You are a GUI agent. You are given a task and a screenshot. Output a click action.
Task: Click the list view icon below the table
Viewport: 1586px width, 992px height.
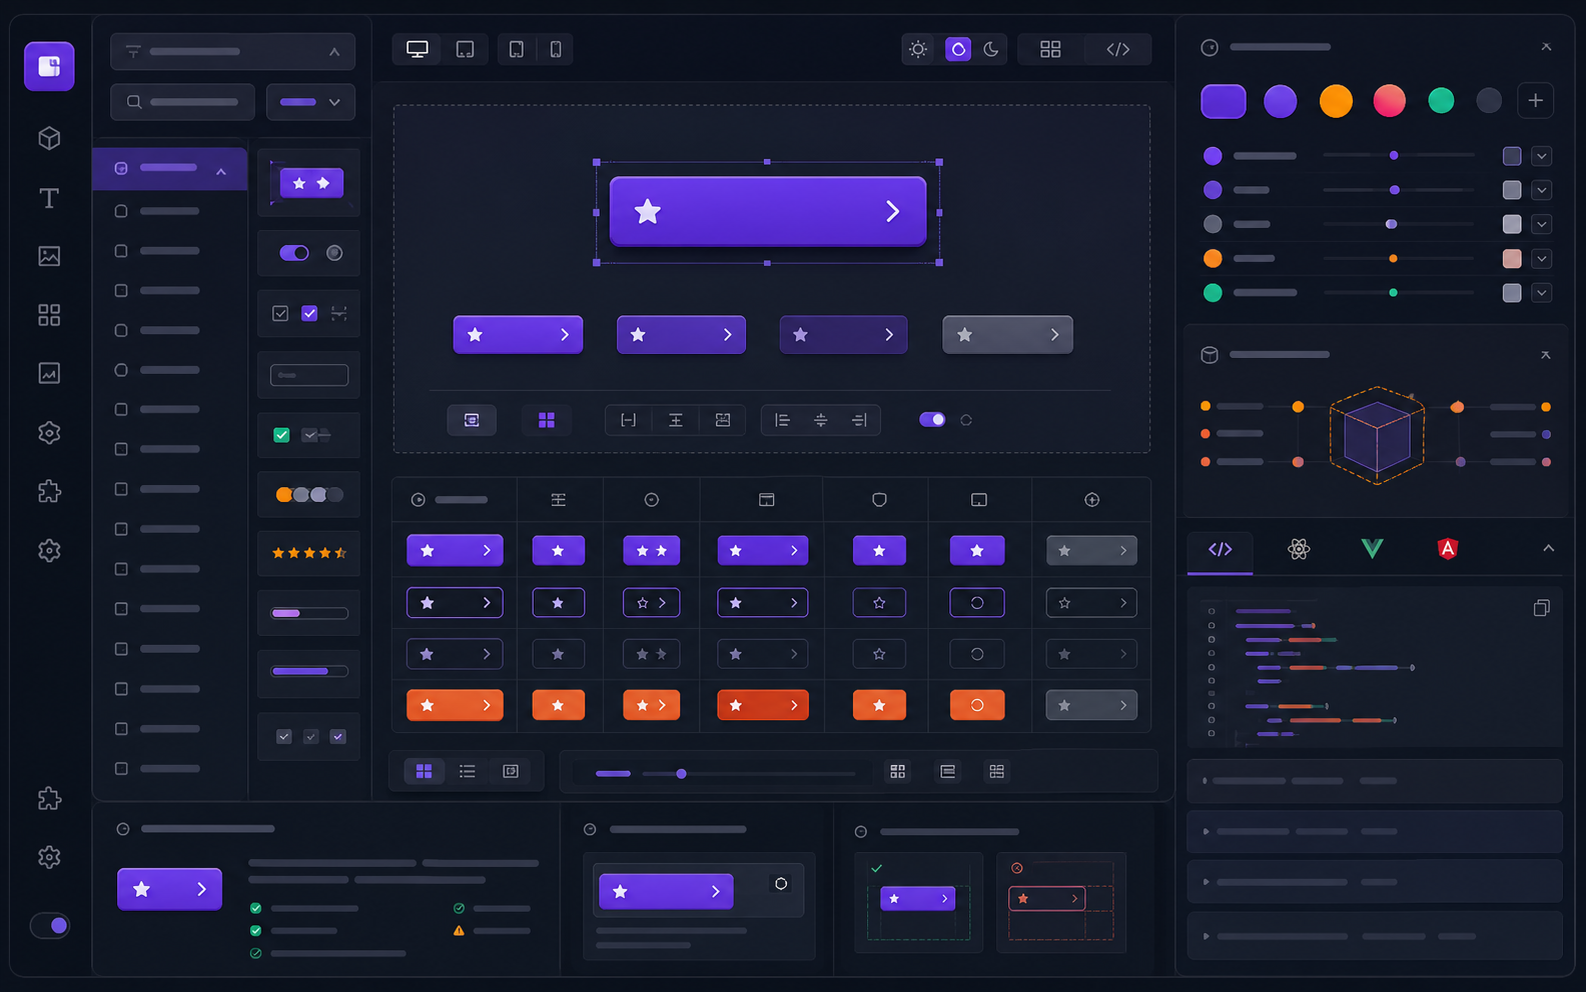click(x=467, y=771)
